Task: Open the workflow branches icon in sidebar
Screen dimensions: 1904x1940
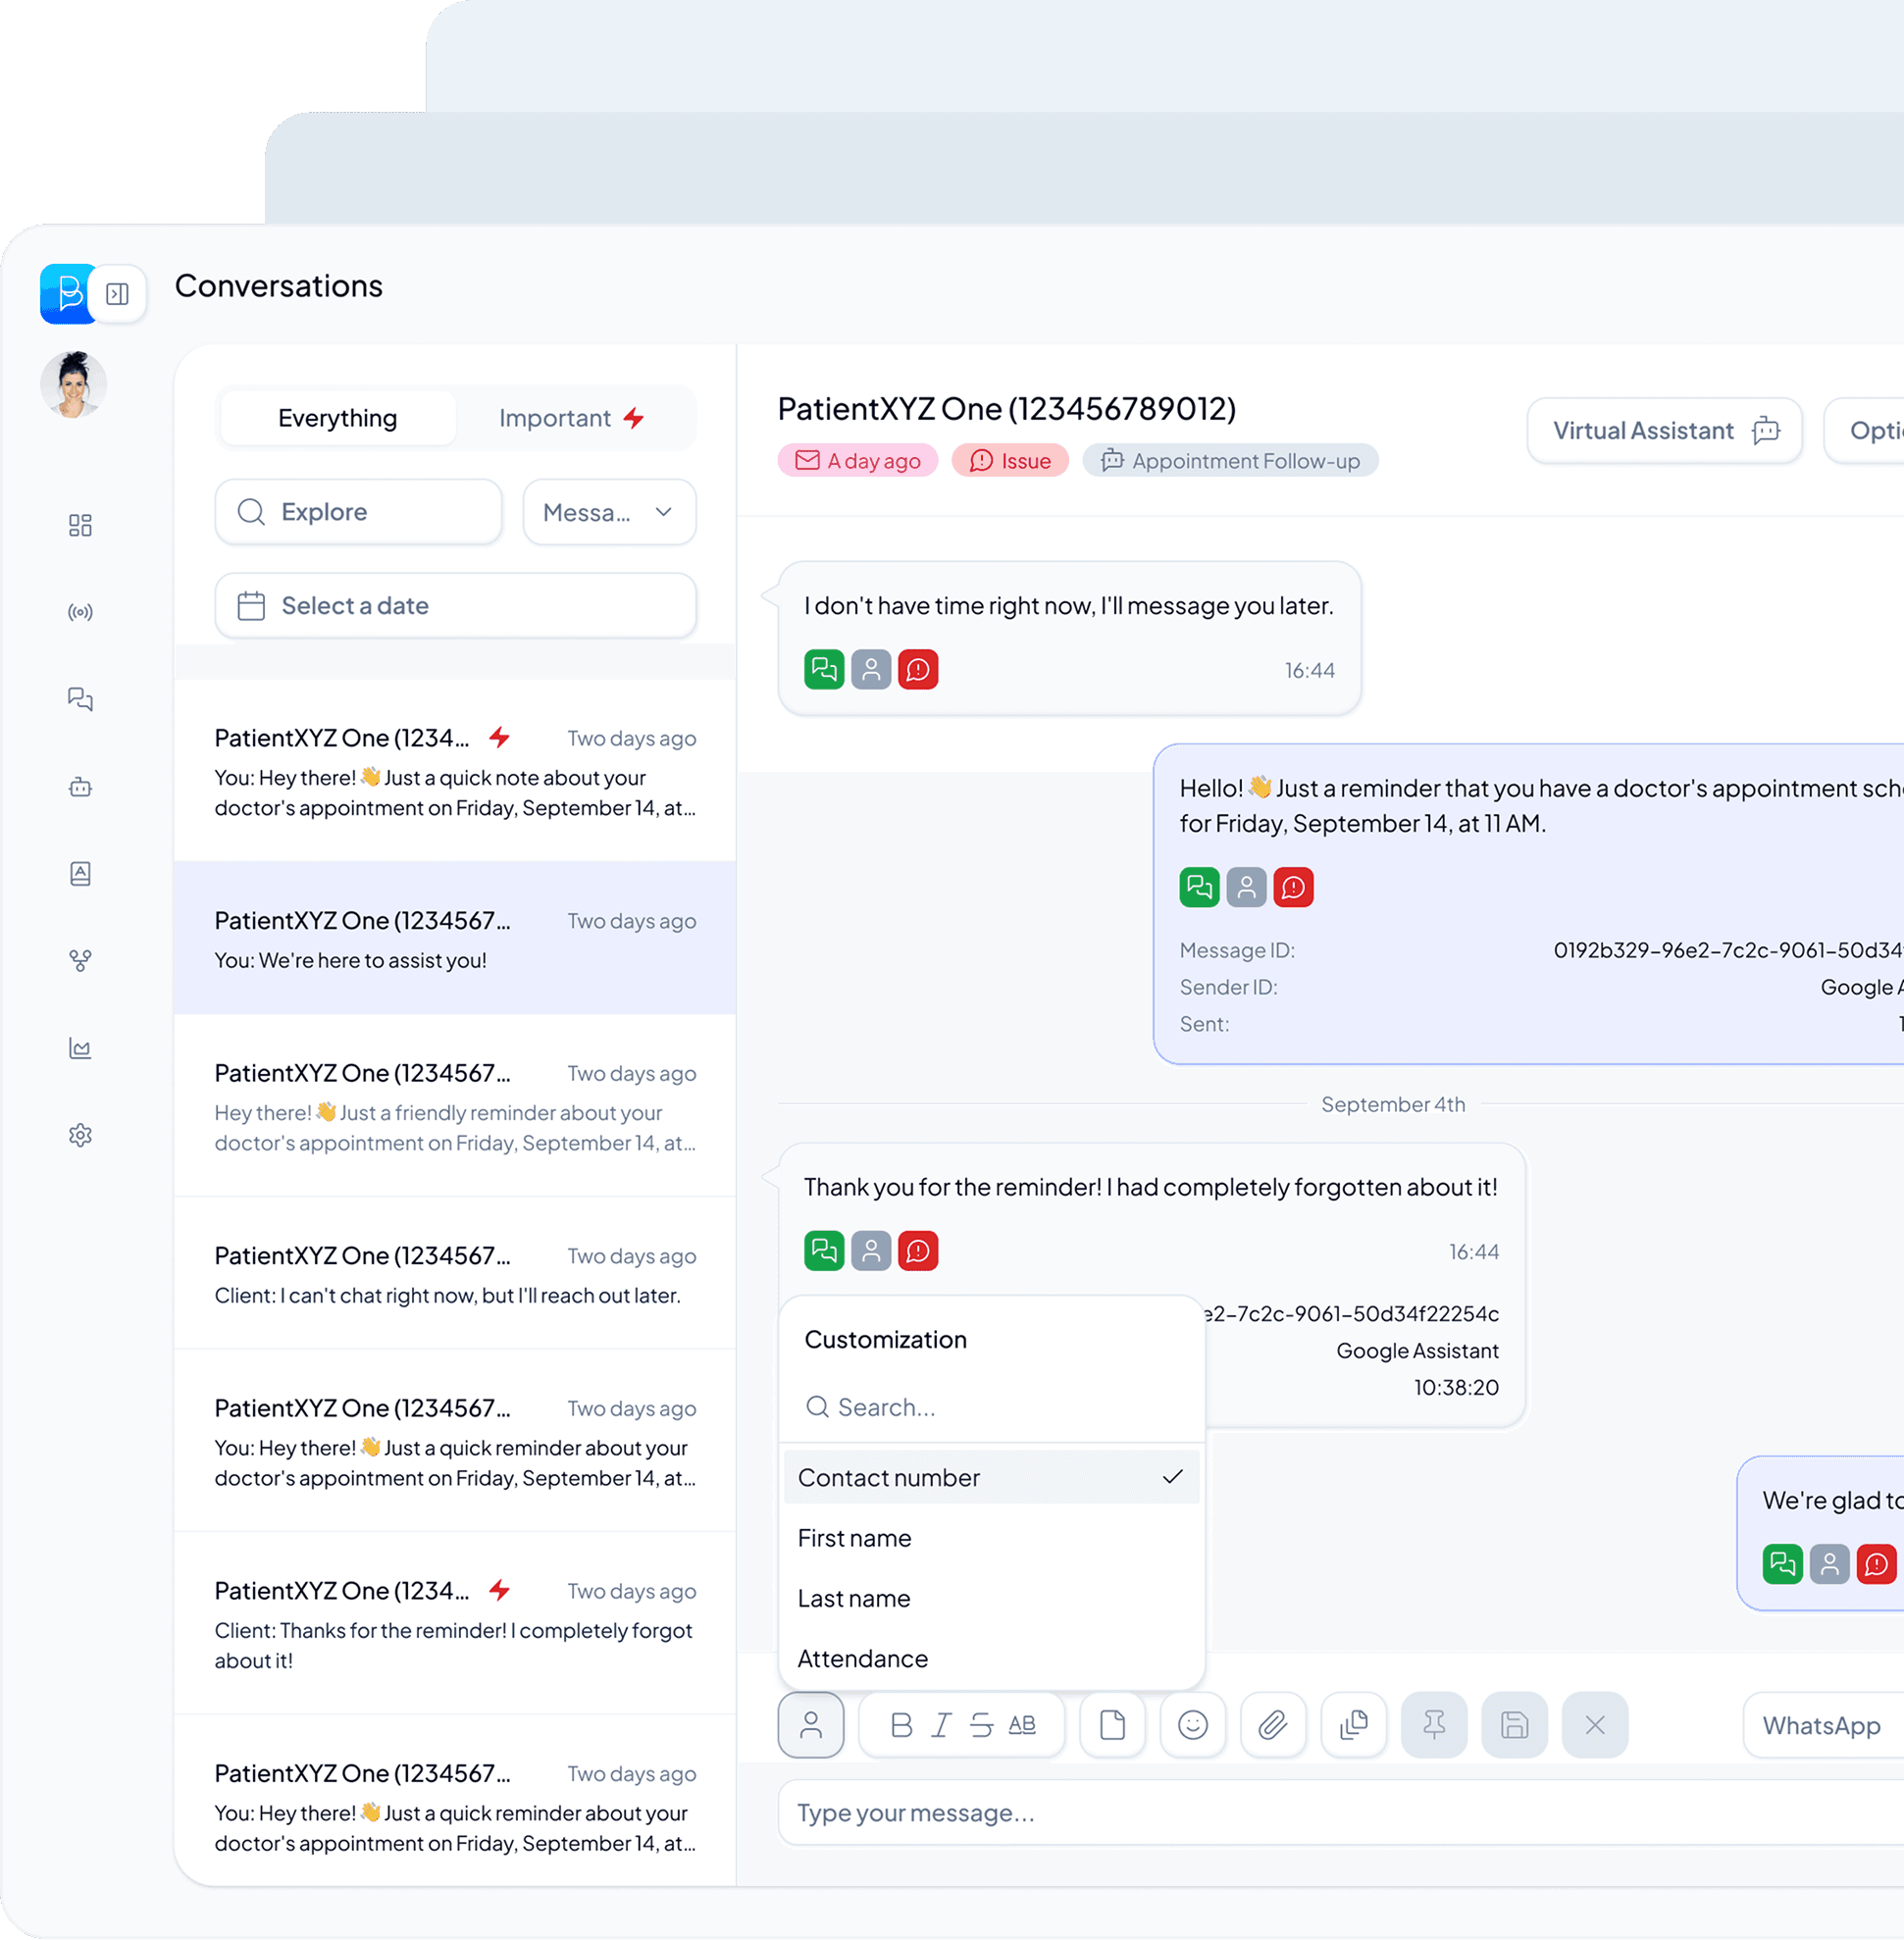Action: pyautogui.click(x=80, y=961)
